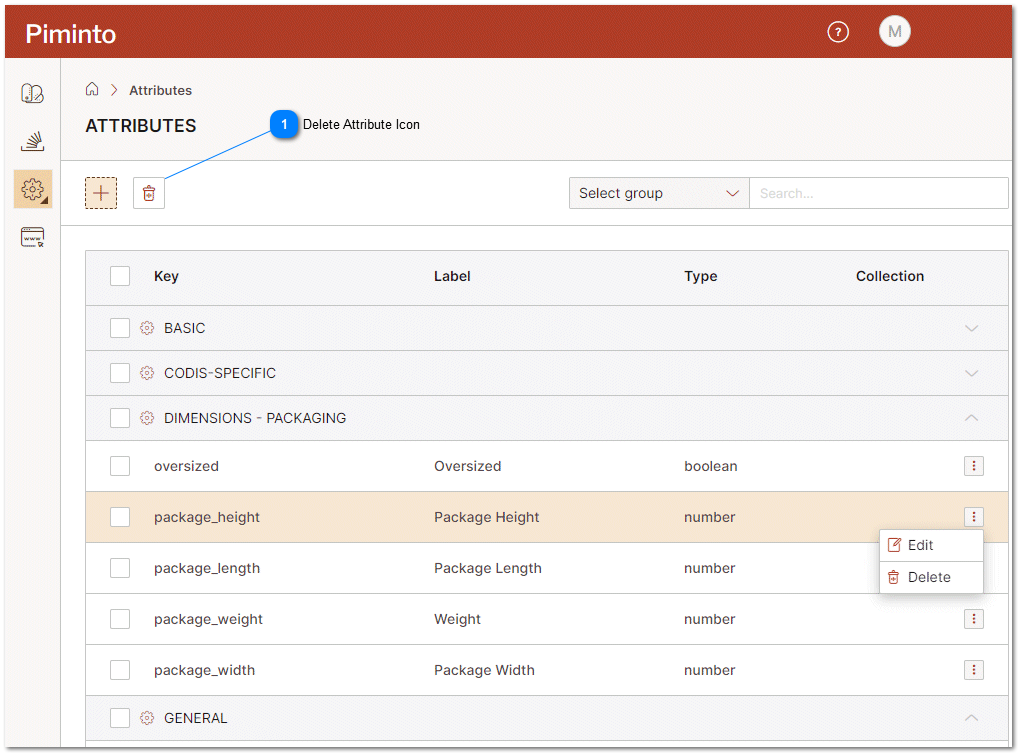Viewport: 1021px width, 756px height.
Task: Open the kebab menu for oversized row
Action: click(x=973, y=466)
